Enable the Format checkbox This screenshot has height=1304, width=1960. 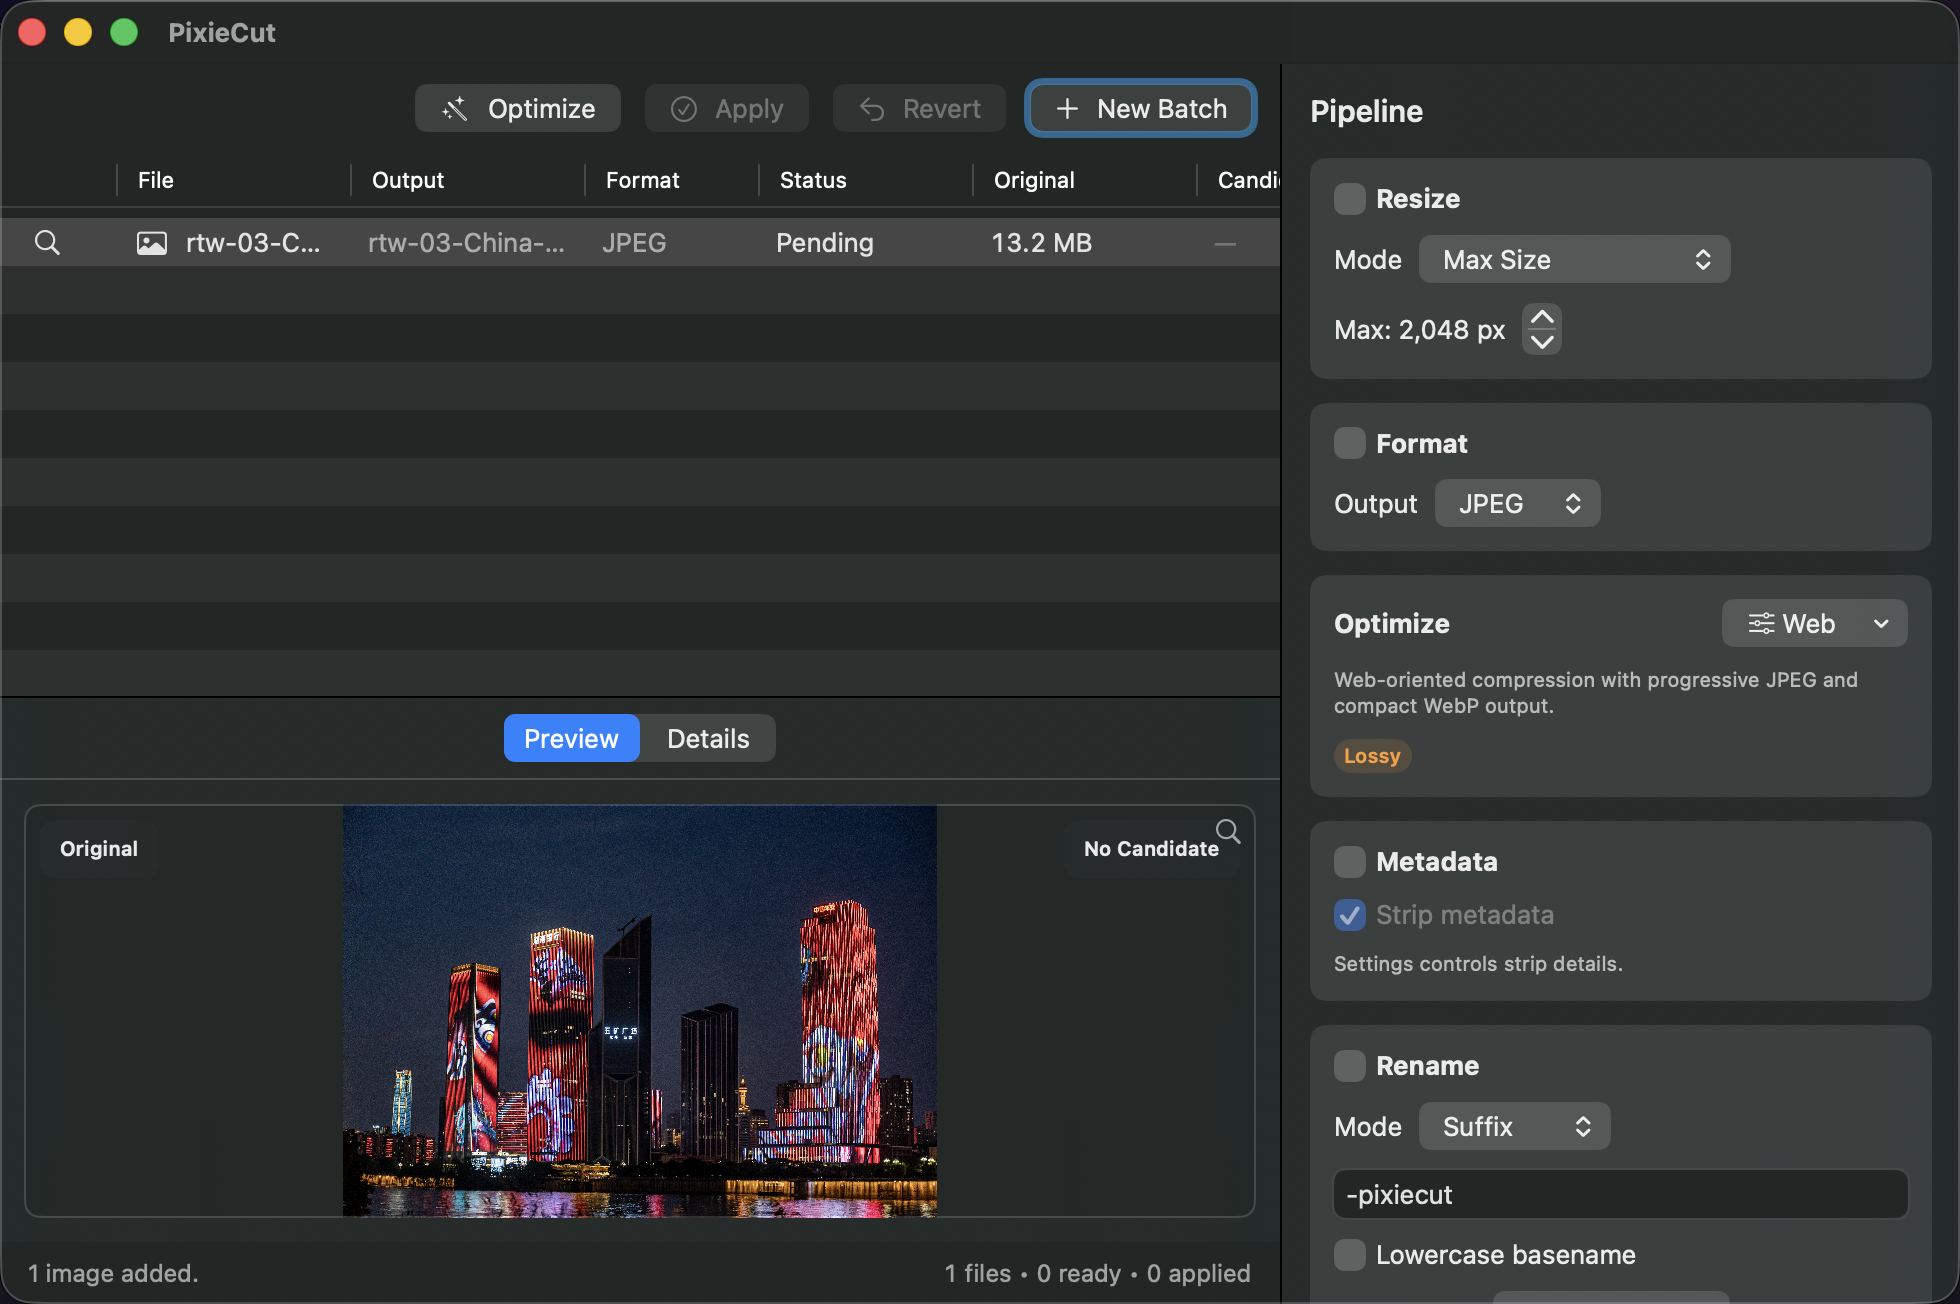click(1350, 443)
